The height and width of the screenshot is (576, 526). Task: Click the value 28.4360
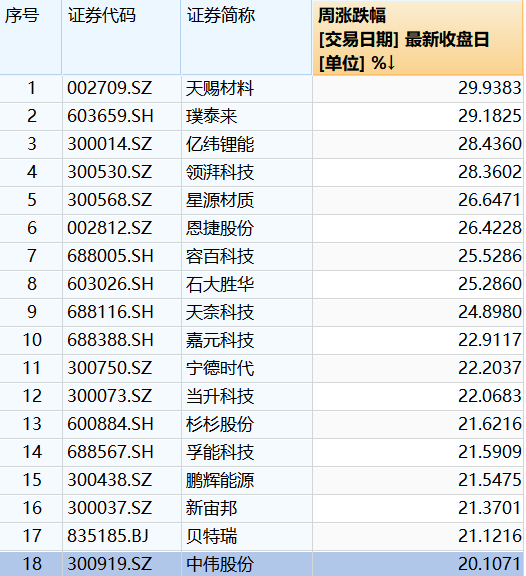pos(490,144)
